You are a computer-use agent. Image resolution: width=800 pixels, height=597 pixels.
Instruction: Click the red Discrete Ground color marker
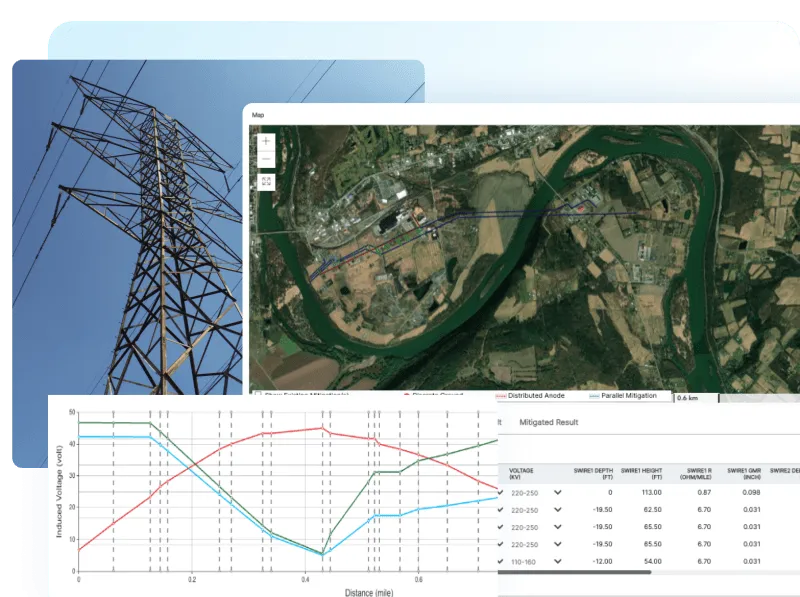[x=405, y=395]
